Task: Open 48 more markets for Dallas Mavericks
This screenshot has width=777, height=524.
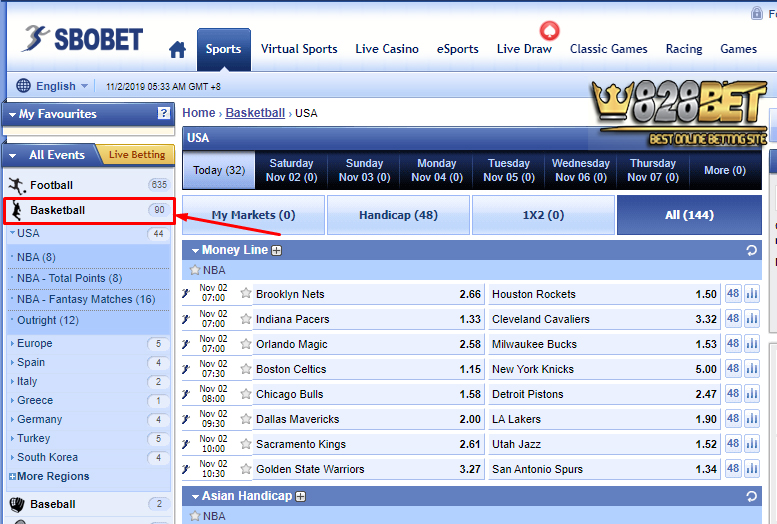Action: 733,419
